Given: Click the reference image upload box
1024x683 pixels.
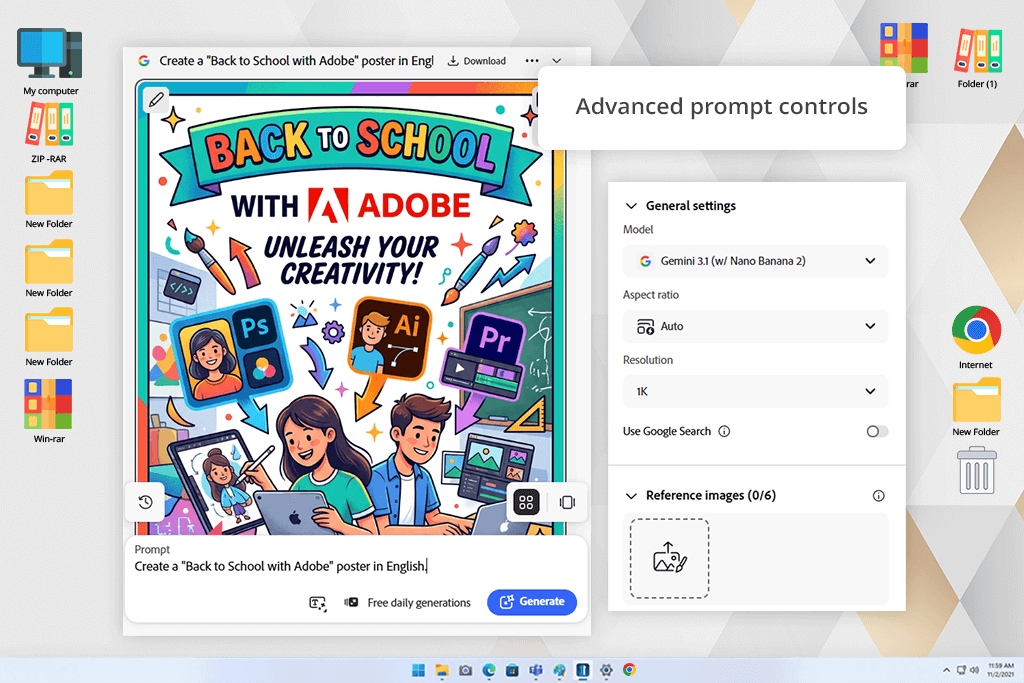Looking at the screenshot, I should tap(669, 559).
